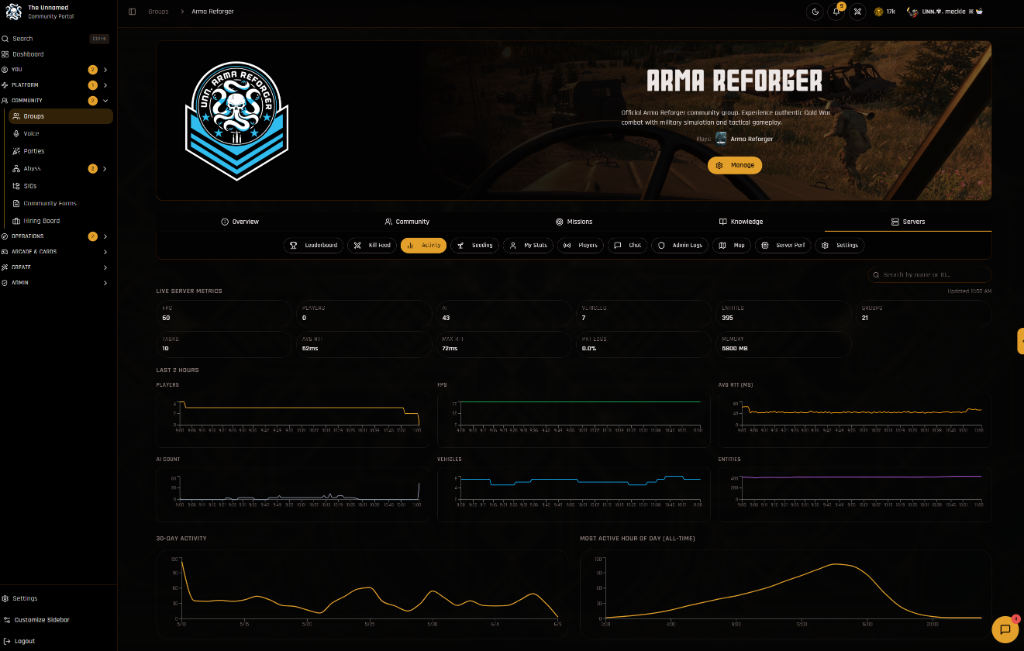Open the Seeding sub-tab
Viewport: 1024px width, 651px height.
(475, 246)
